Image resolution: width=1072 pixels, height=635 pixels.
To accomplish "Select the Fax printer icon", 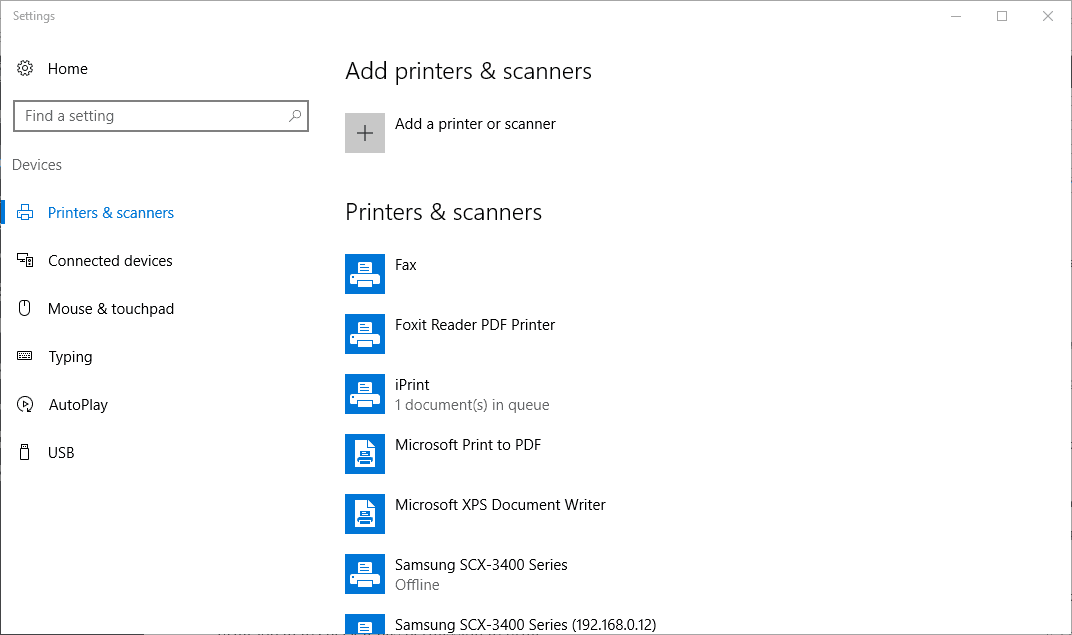I will pyautogui.click(x=365, y=273).
